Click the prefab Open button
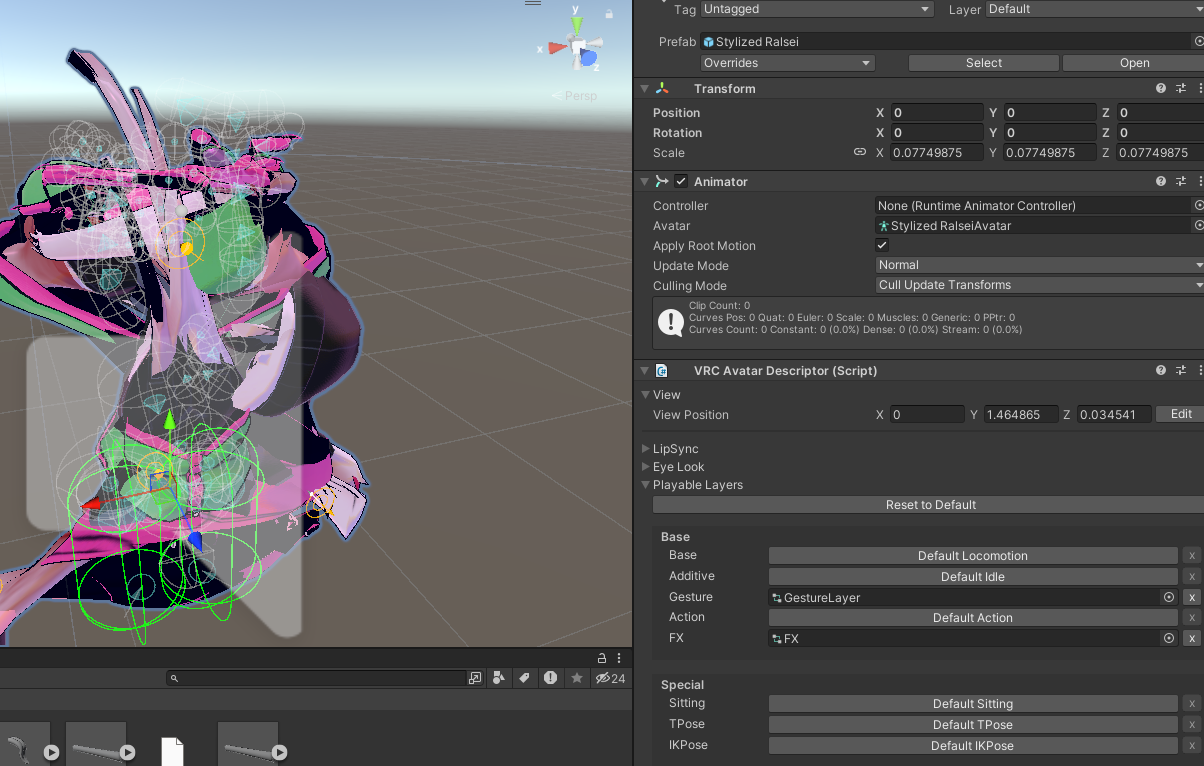This screenshot has height=766, width=1204. click(1134, 63)
